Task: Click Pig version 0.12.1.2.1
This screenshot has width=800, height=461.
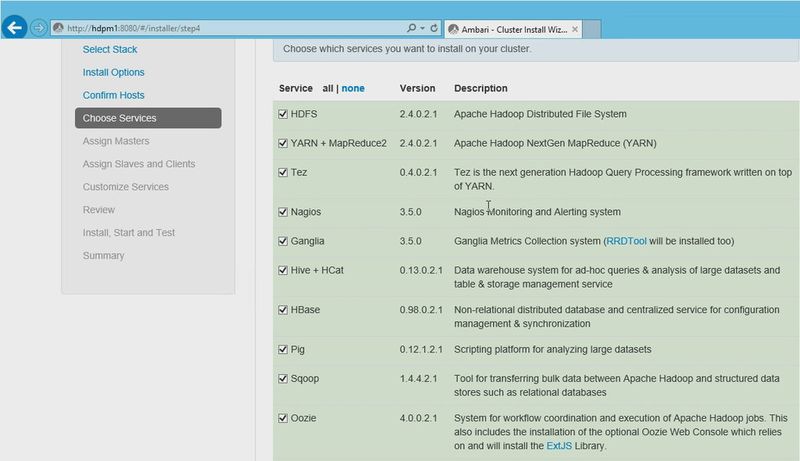Action: [x=421, y=349]
